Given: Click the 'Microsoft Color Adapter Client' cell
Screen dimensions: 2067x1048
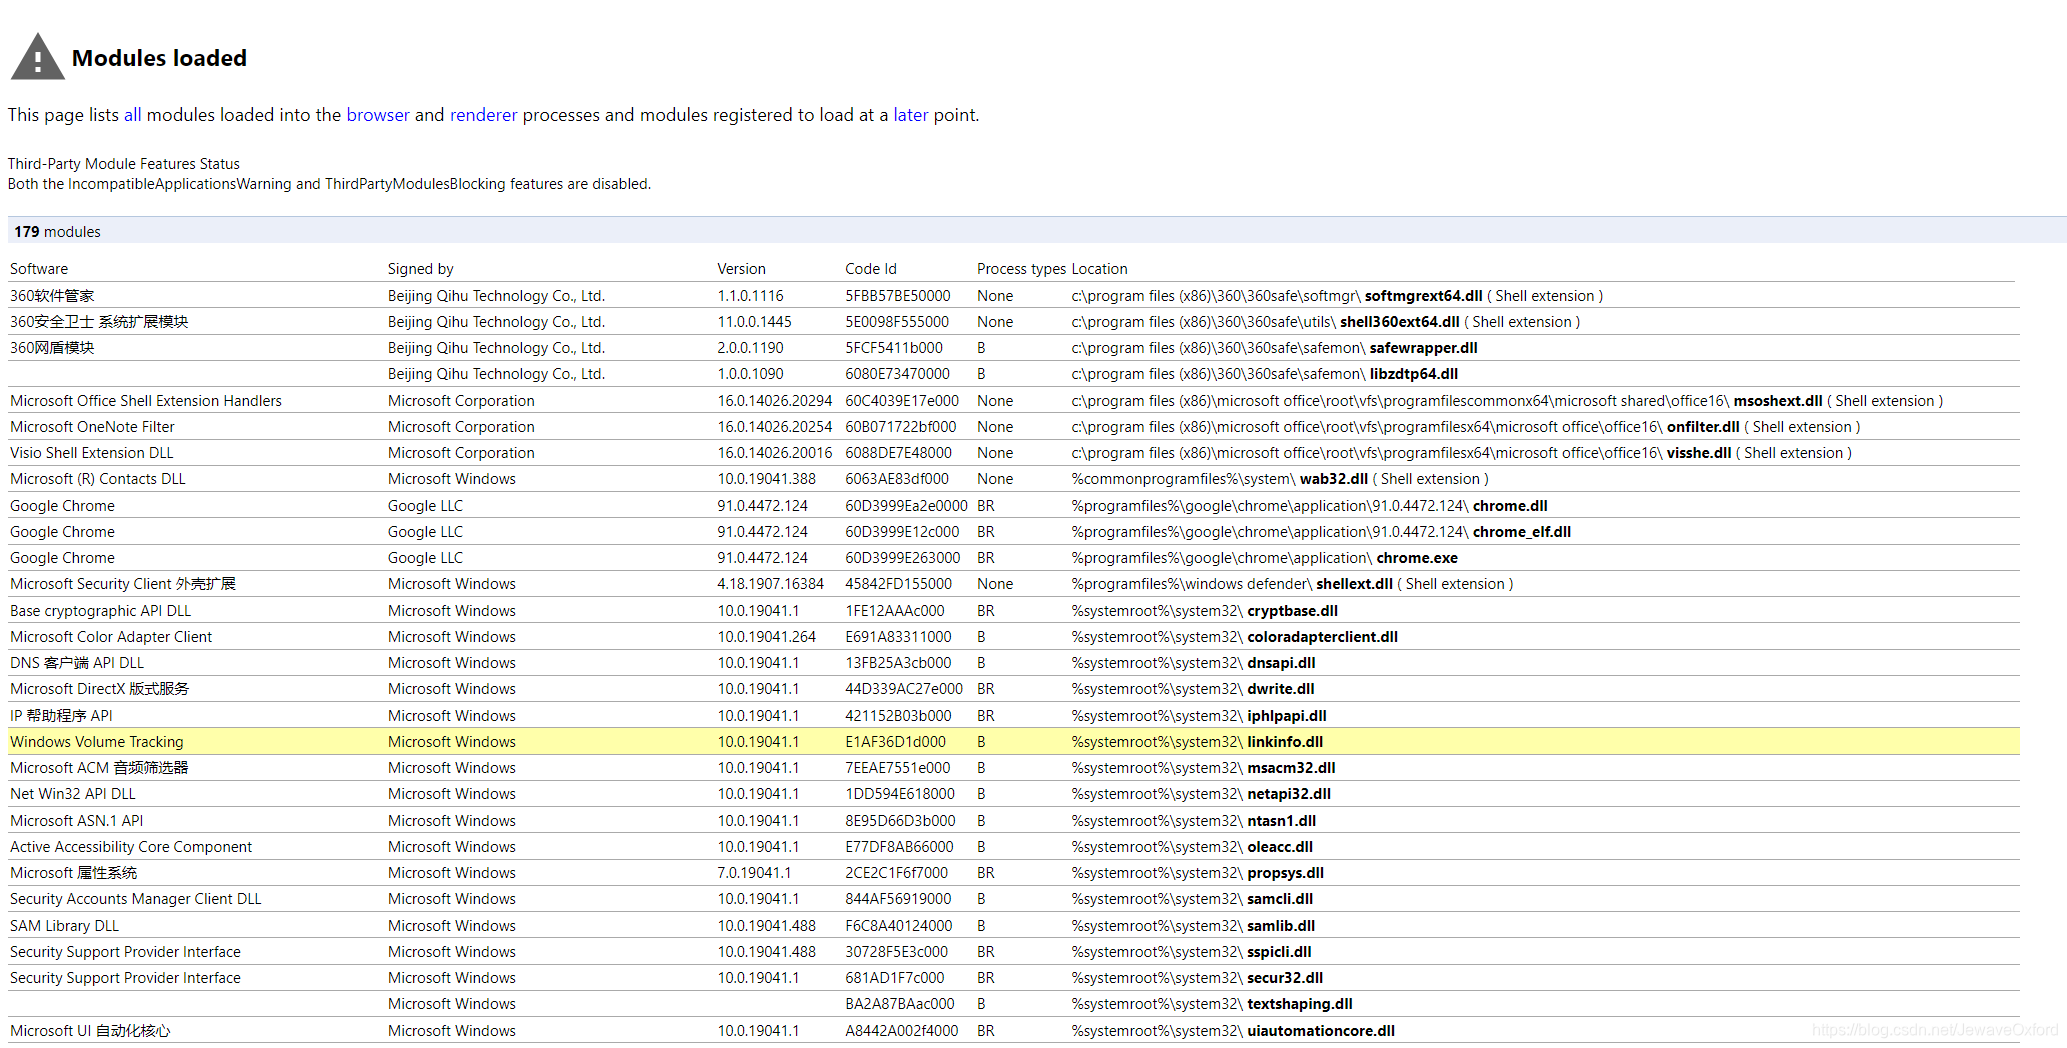Looking at the screenshot, I should (x=111, y=637).
